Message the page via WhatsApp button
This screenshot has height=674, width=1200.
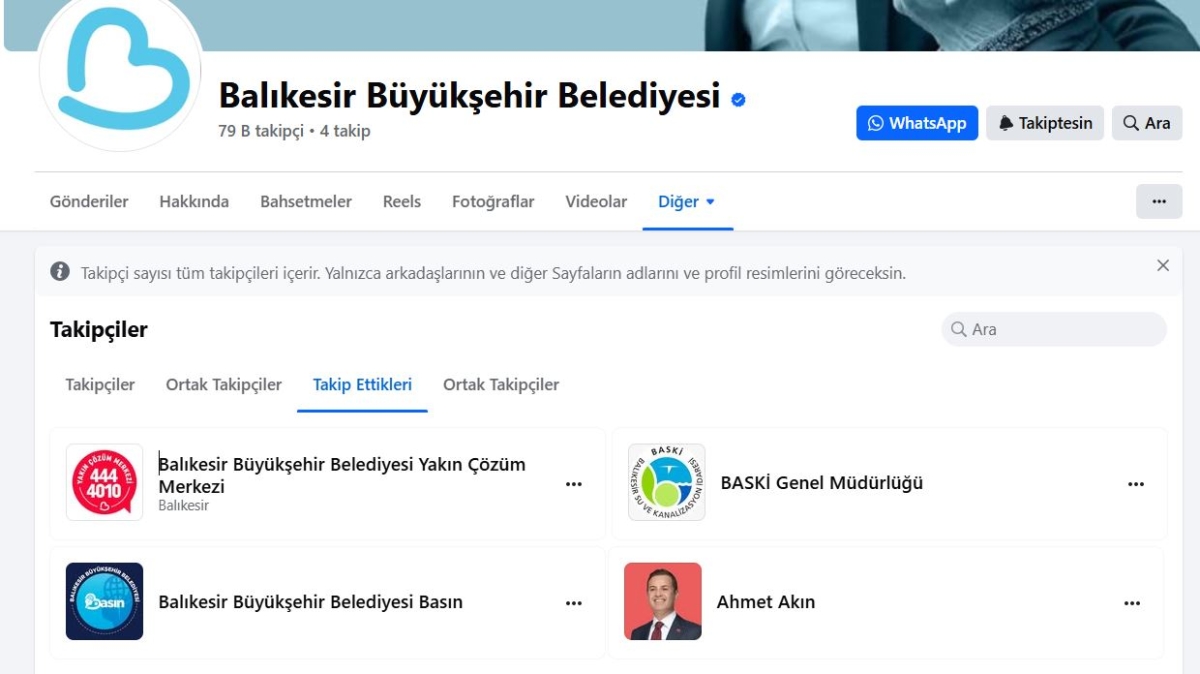click(x=917, y=123)
